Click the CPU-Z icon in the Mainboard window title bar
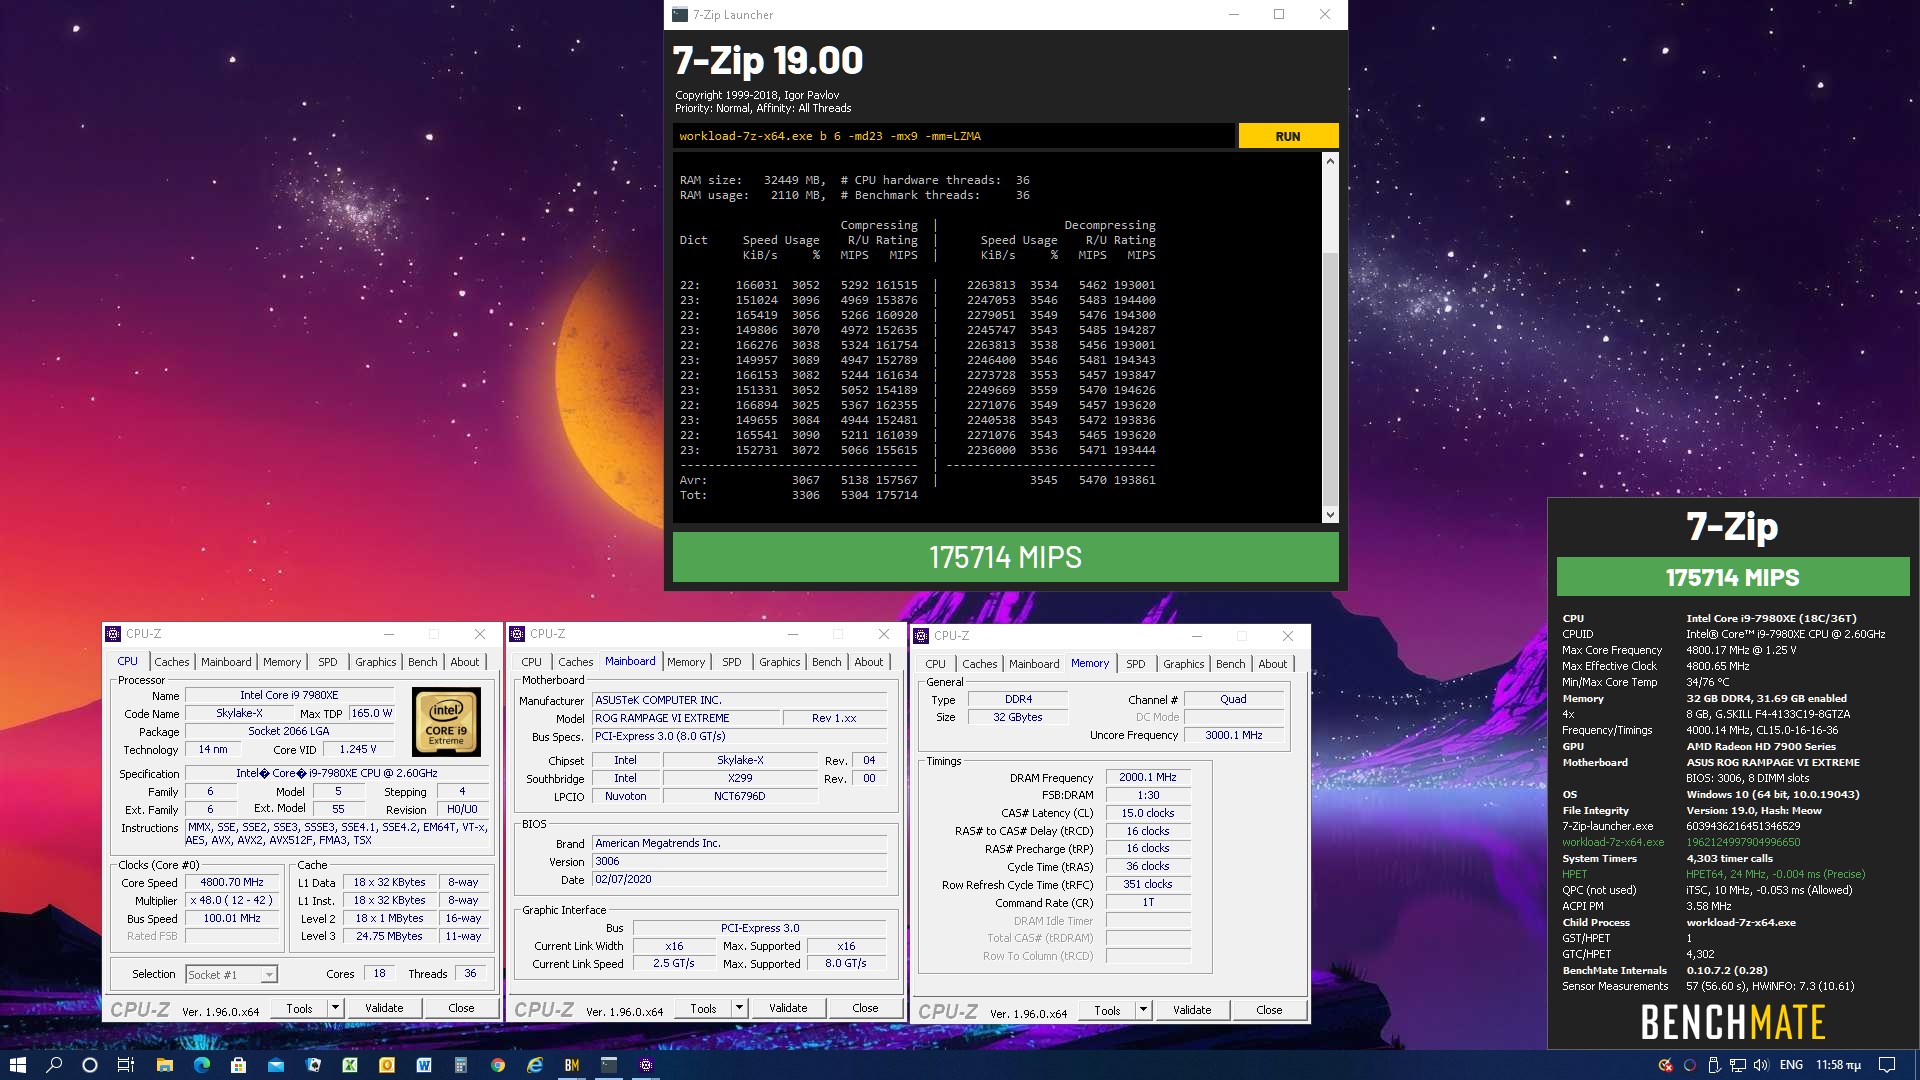 pos(517,634)
